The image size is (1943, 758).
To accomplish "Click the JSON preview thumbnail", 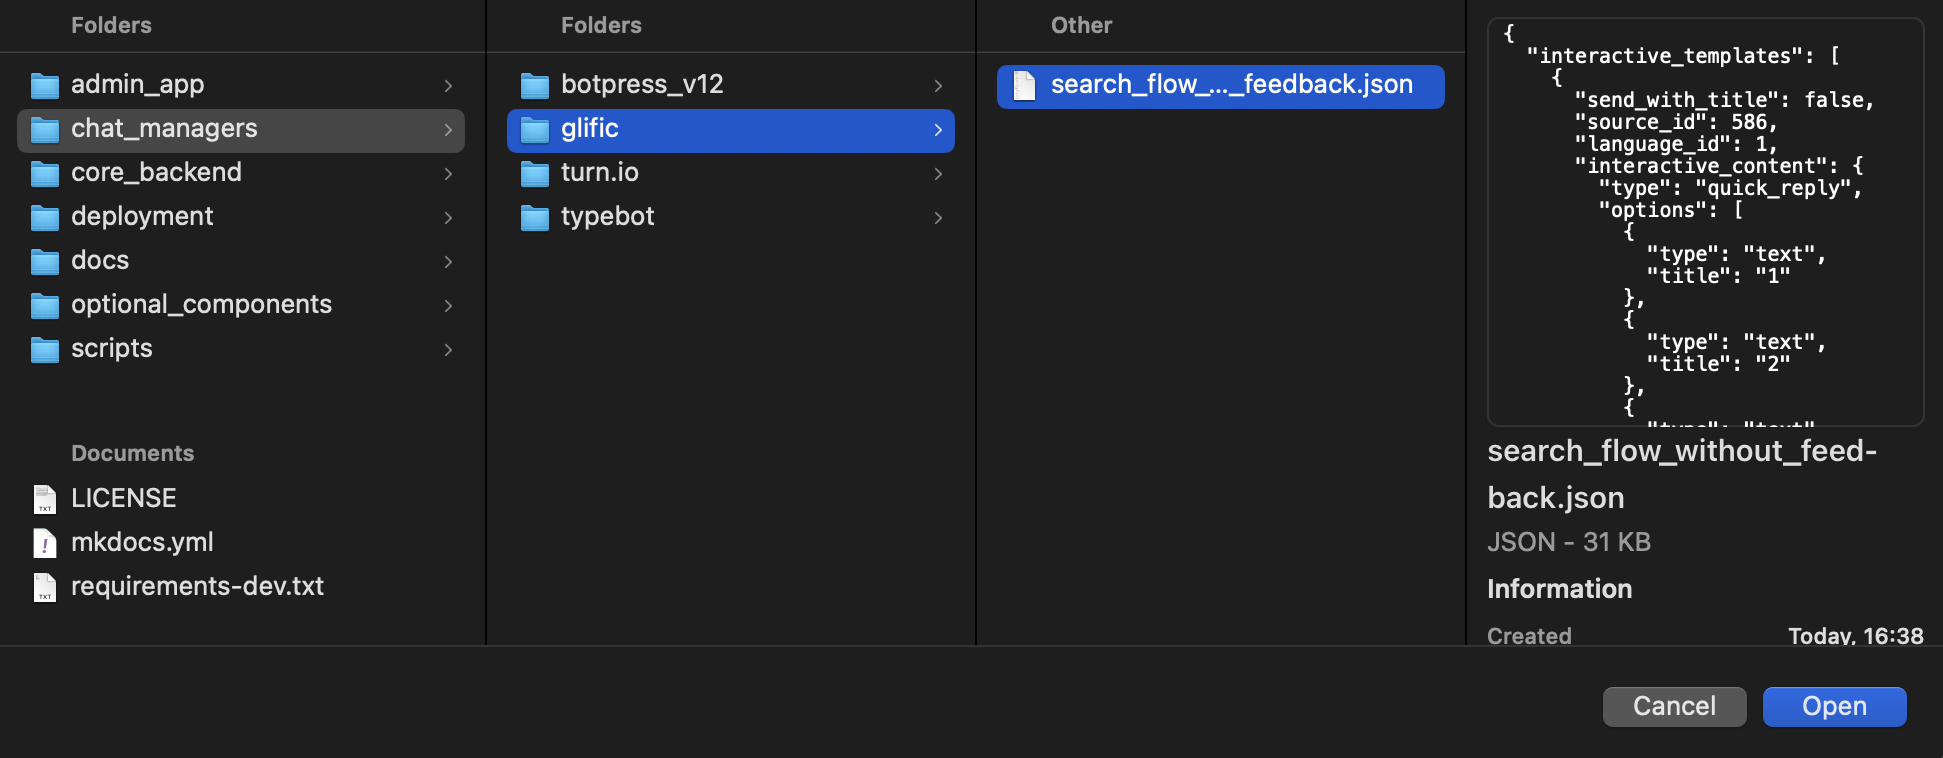I will (x=1706, y=222).
